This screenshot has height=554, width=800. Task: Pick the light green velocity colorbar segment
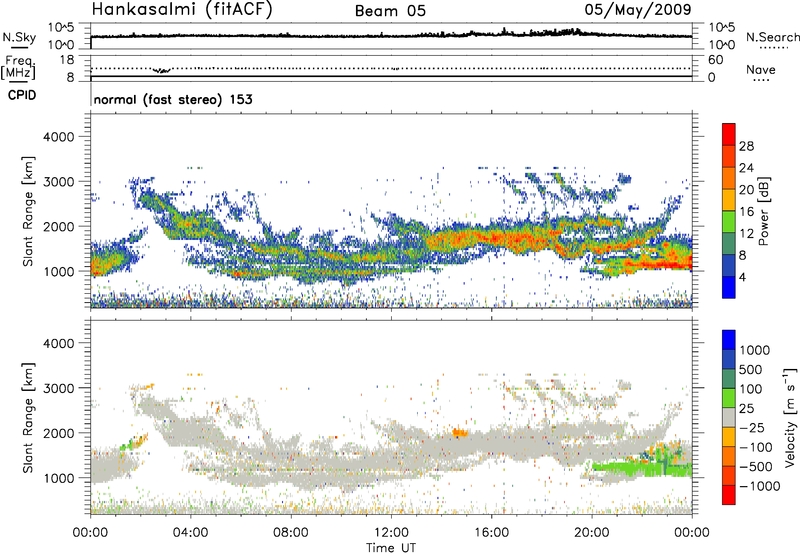click(x=729, y=398)
